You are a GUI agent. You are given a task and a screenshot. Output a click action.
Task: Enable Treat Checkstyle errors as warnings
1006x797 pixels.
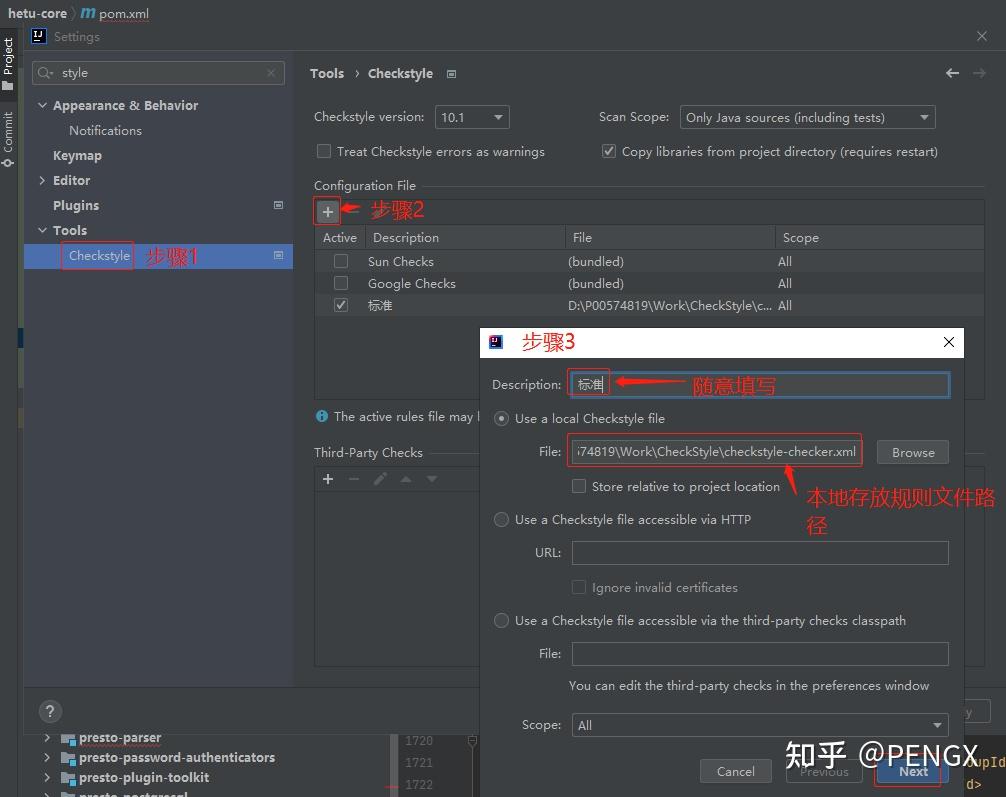(x=324, y=151)
